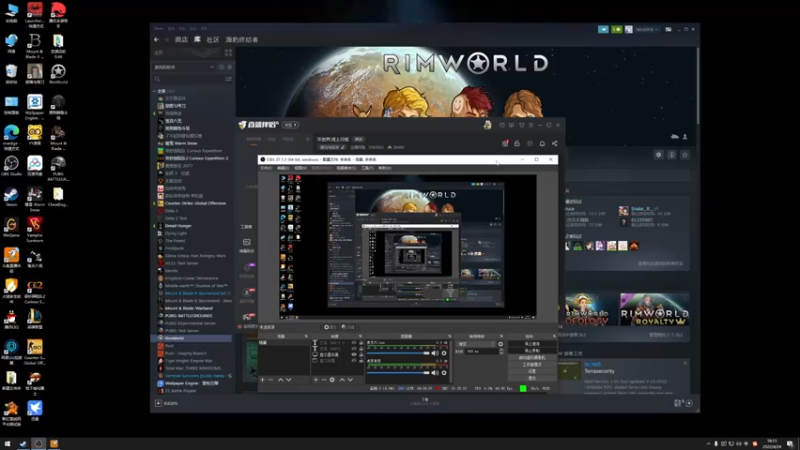Open Steam Big Picture mode icon

click(x=668, y=30)
